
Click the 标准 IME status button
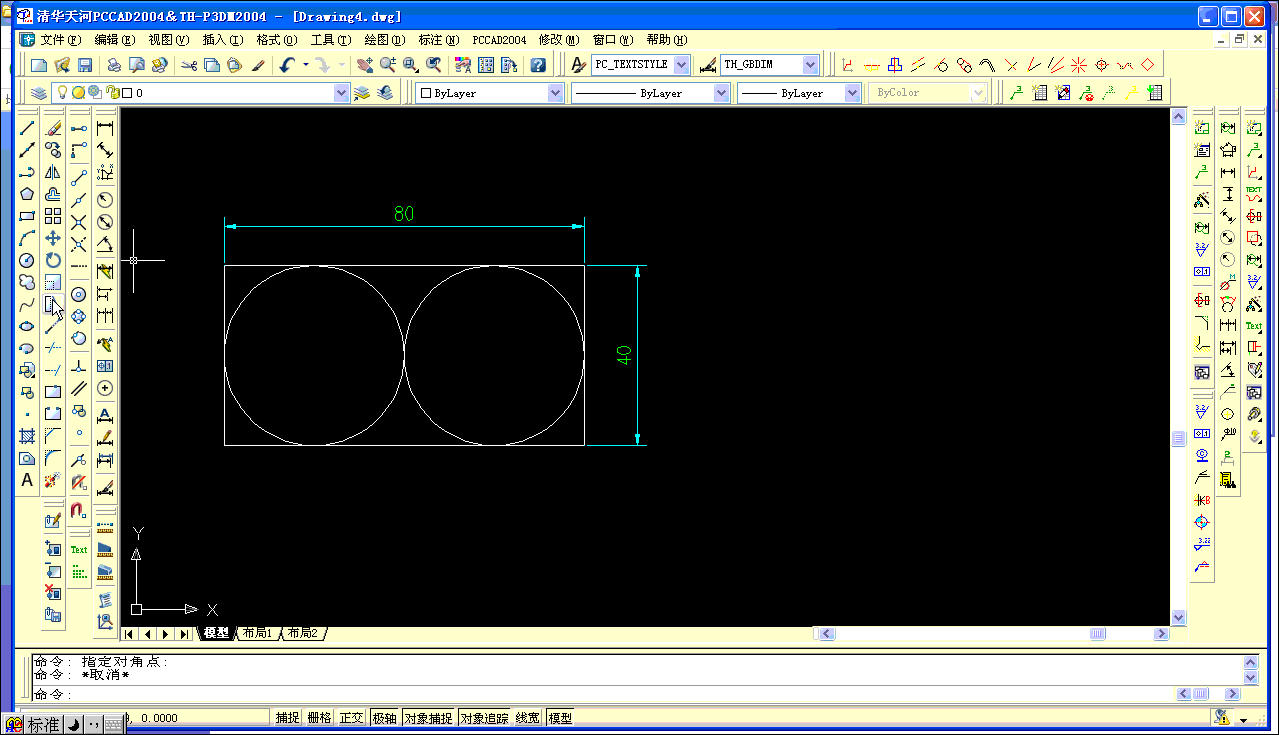click(x=44, y=725)
